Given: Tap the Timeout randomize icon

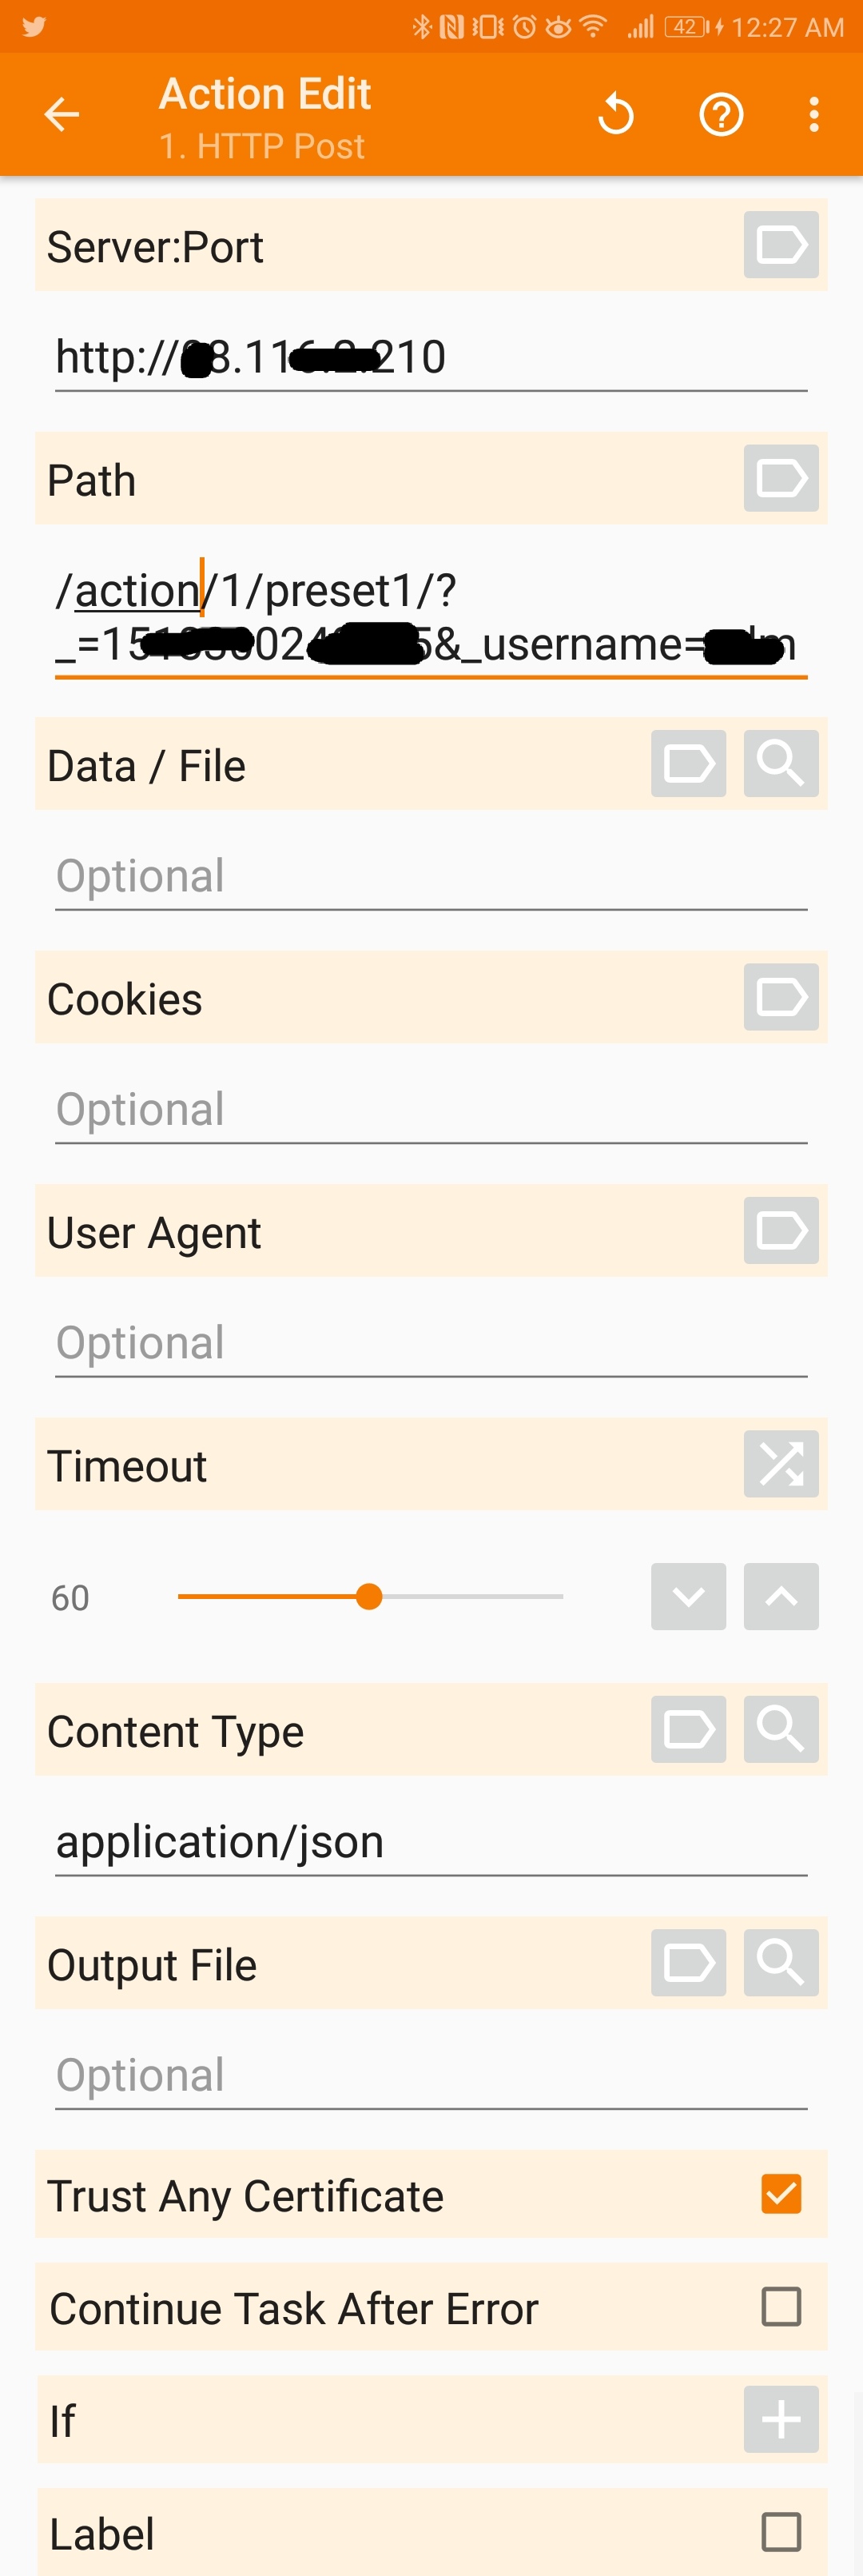Looking at the screenshot, I should (780, 1464).
